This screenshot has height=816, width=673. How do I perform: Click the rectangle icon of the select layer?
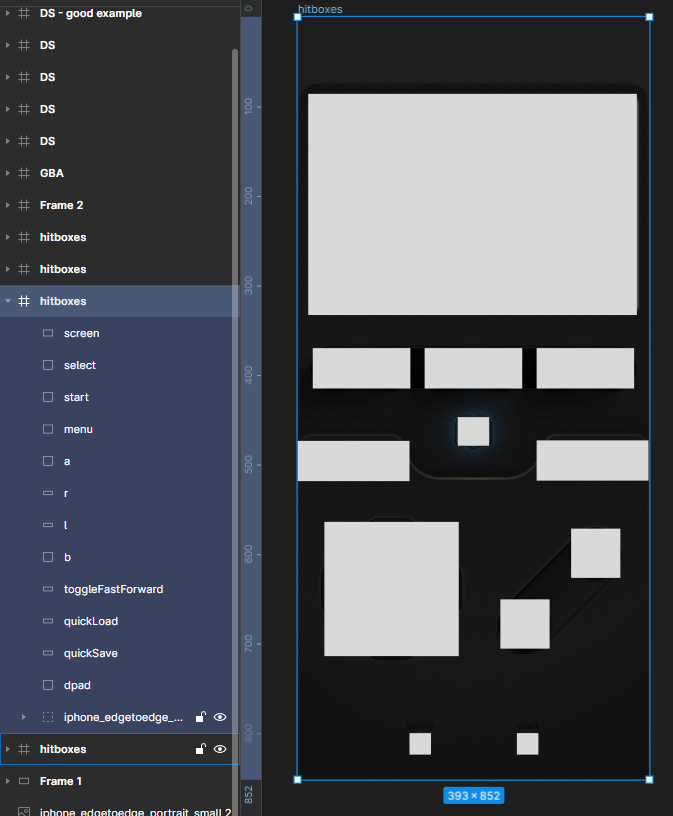click(48, 365)
